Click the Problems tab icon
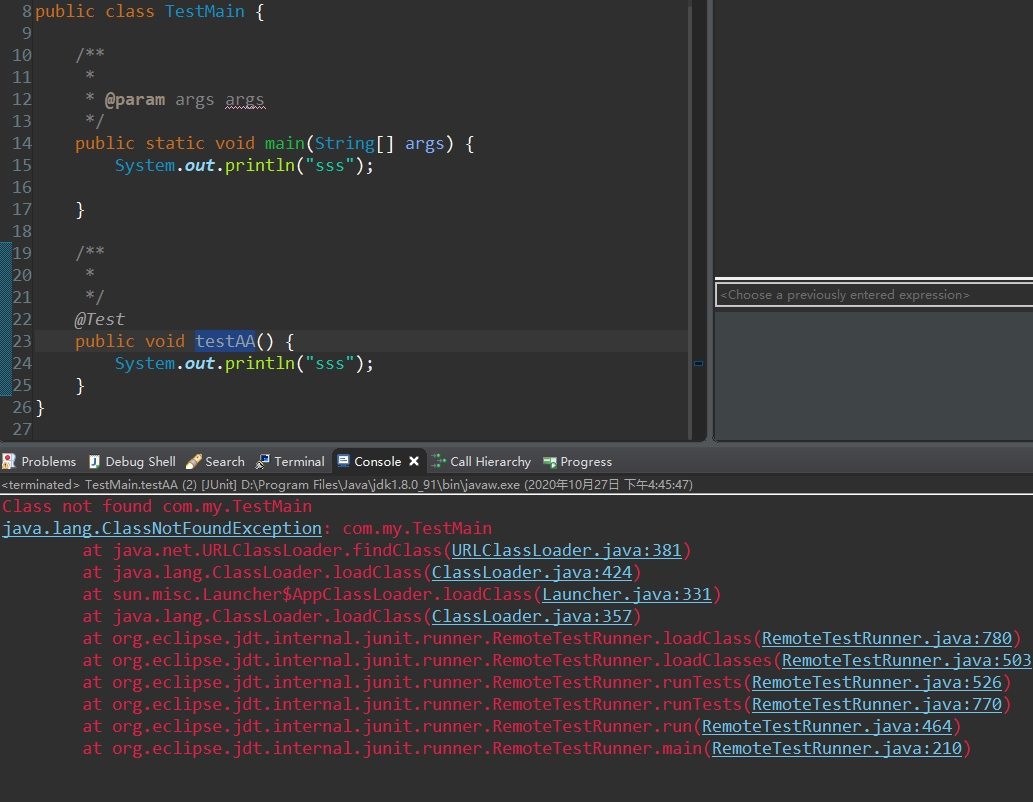The width and height of the screenshot is (1033, 802). tap(9, 461)
